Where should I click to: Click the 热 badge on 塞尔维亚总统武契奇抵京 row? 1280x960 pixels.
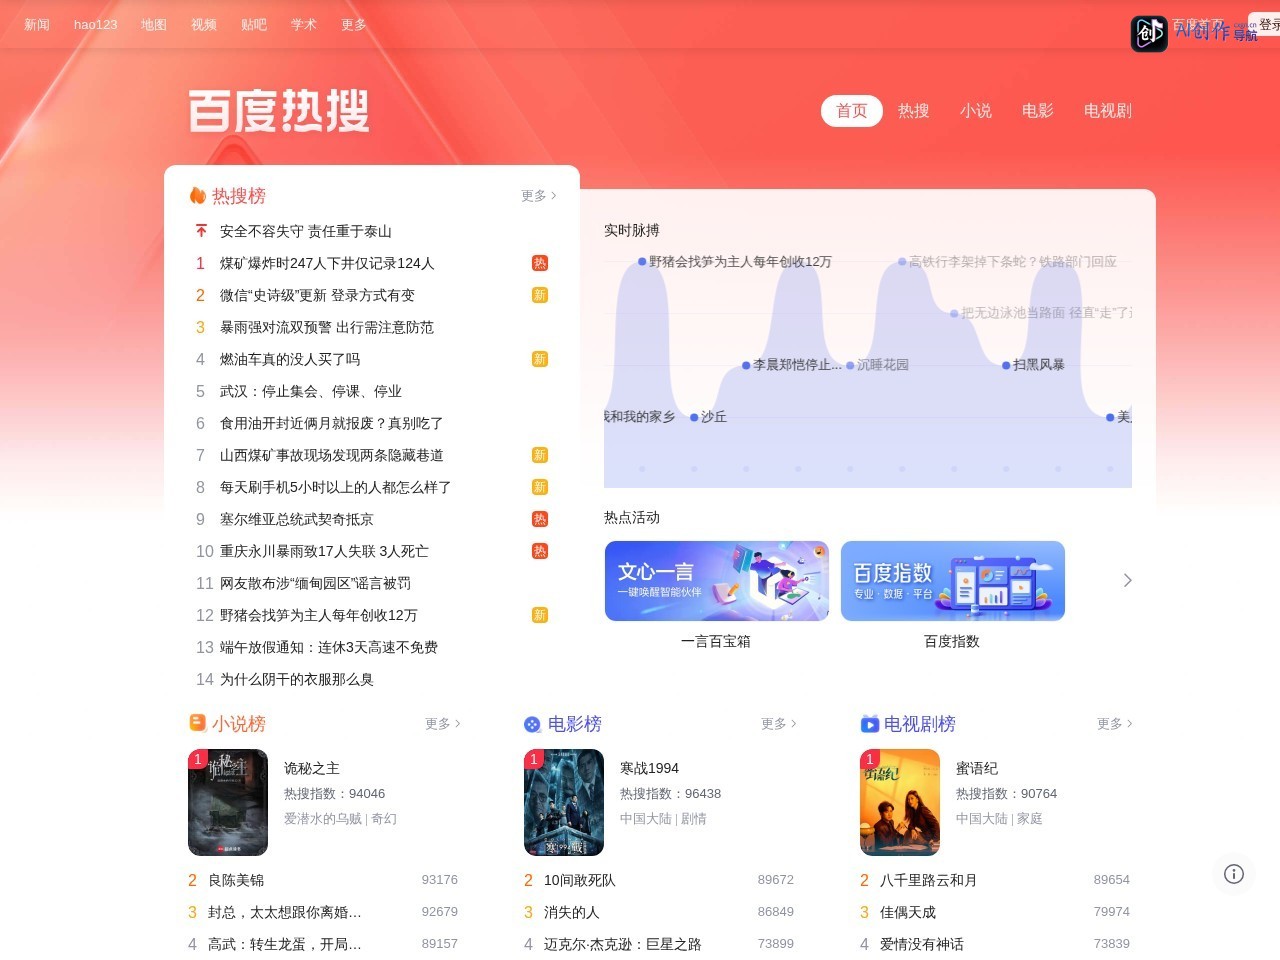coord(540,519)
